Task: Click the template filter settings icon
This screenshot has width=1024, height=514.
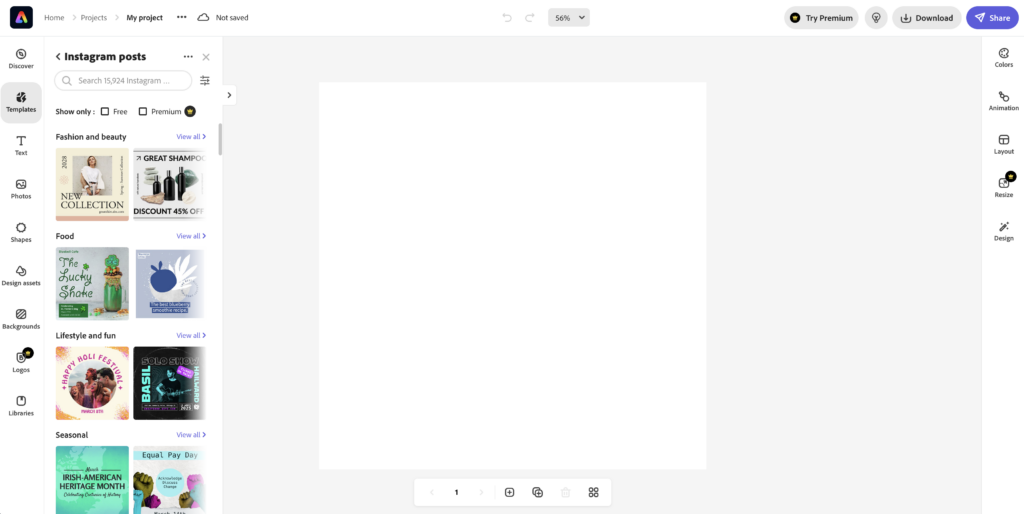Action: coord(205,80)
